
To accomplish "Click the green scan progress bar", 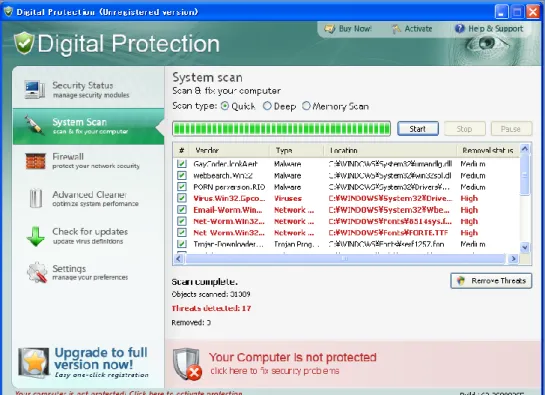I will tap(282, 129).
